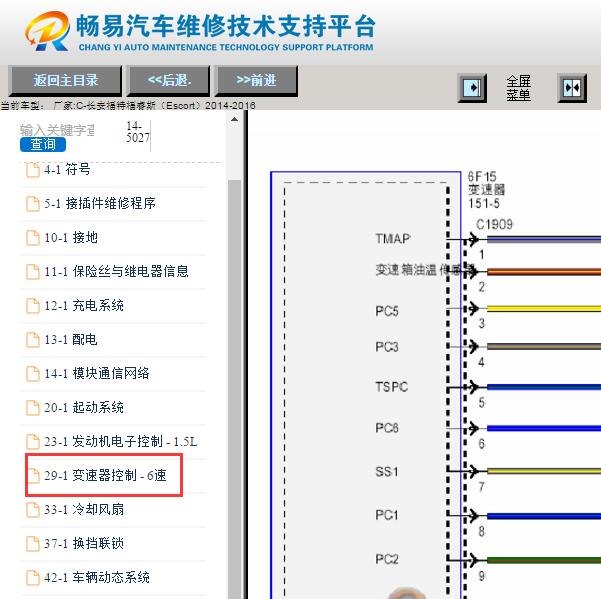Click the SS1 pin label
Viewport: 601px width, 599px height.
[x=387, y=471]
